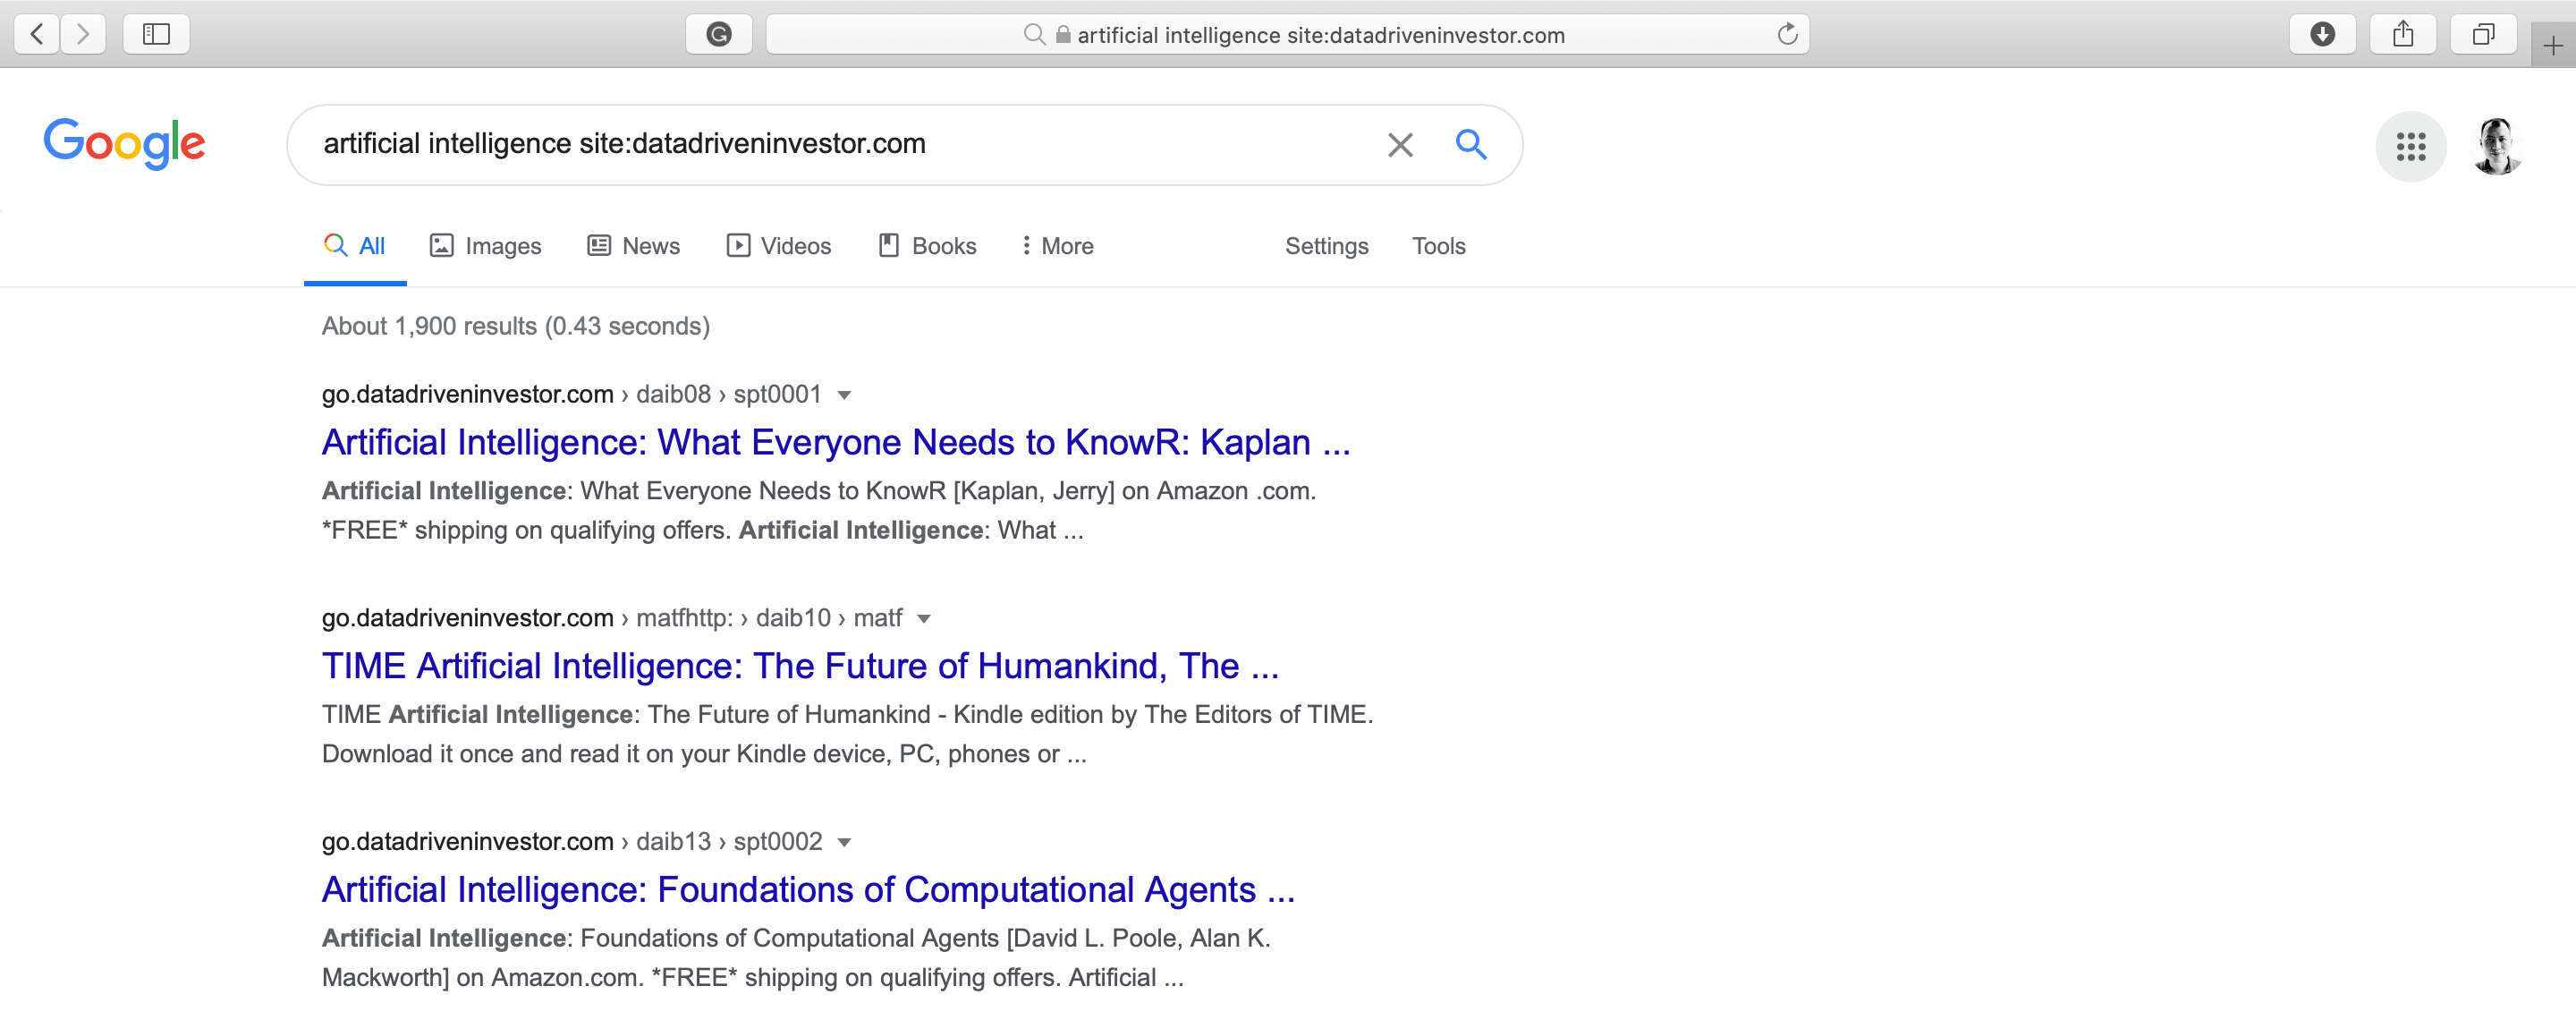The height and width of the screenshot is (1020, 2576).
Task: Select the All results tab
Action: [355, 246]
